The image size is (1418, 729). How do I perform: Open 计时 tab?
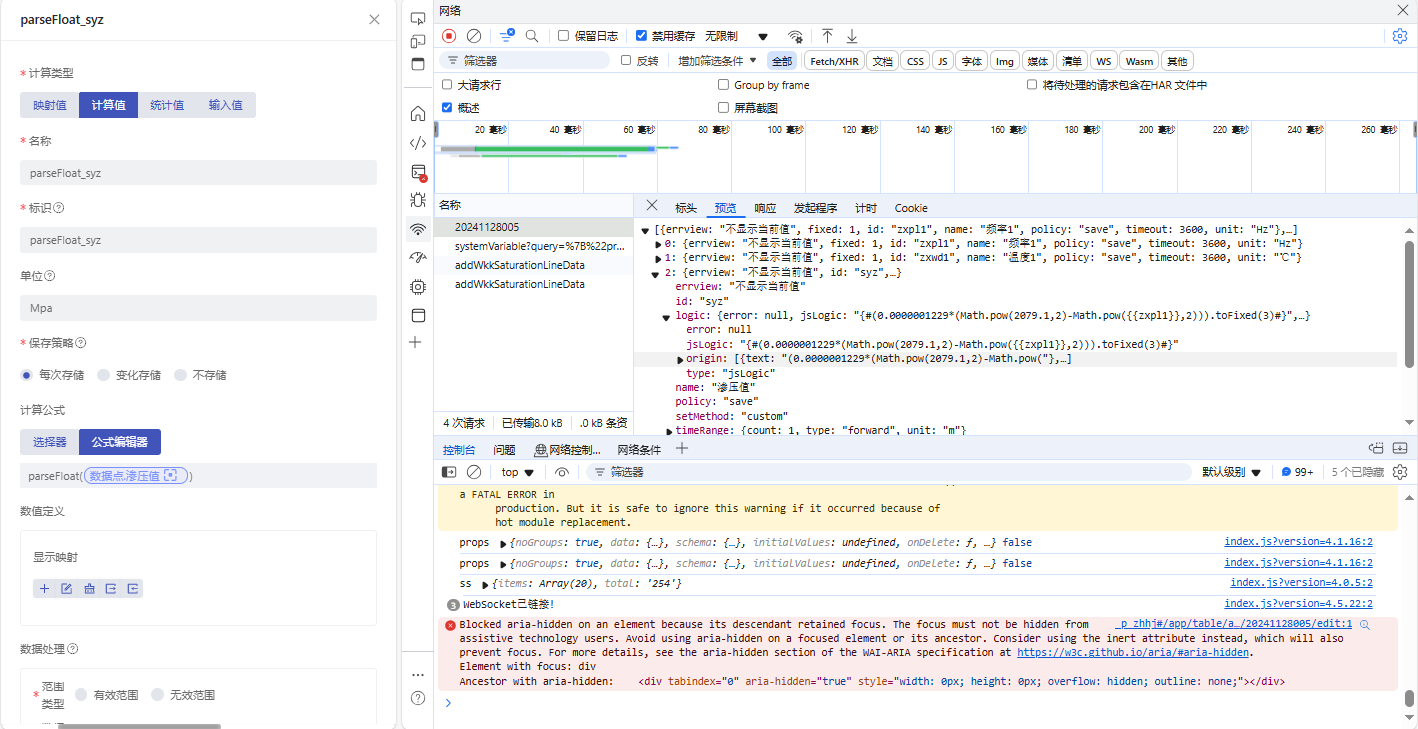pyautogui.click(x=866, y=208)
